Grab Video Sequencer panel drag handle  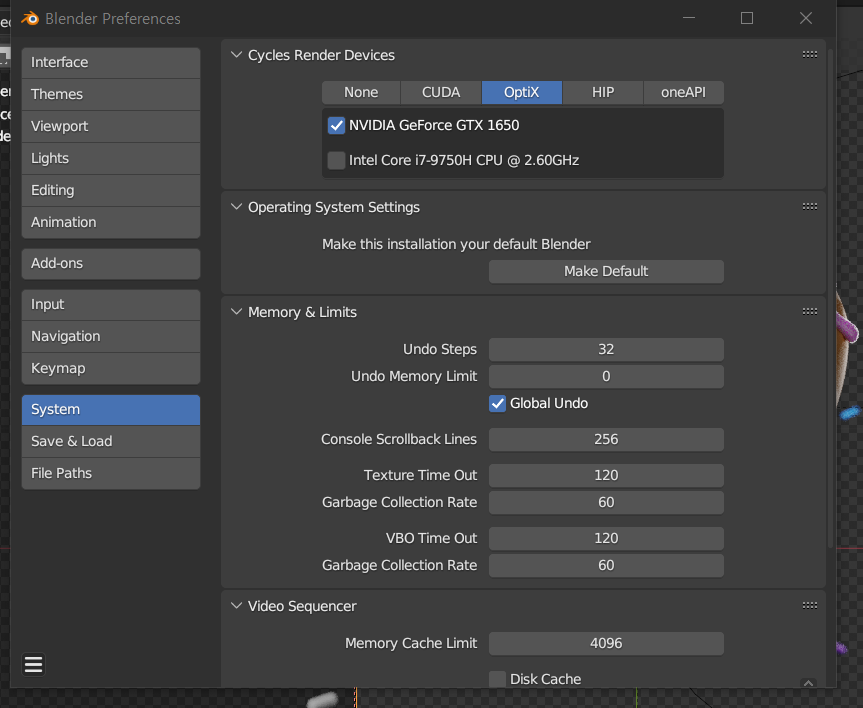pyautogui.click(x=810, y=606)
